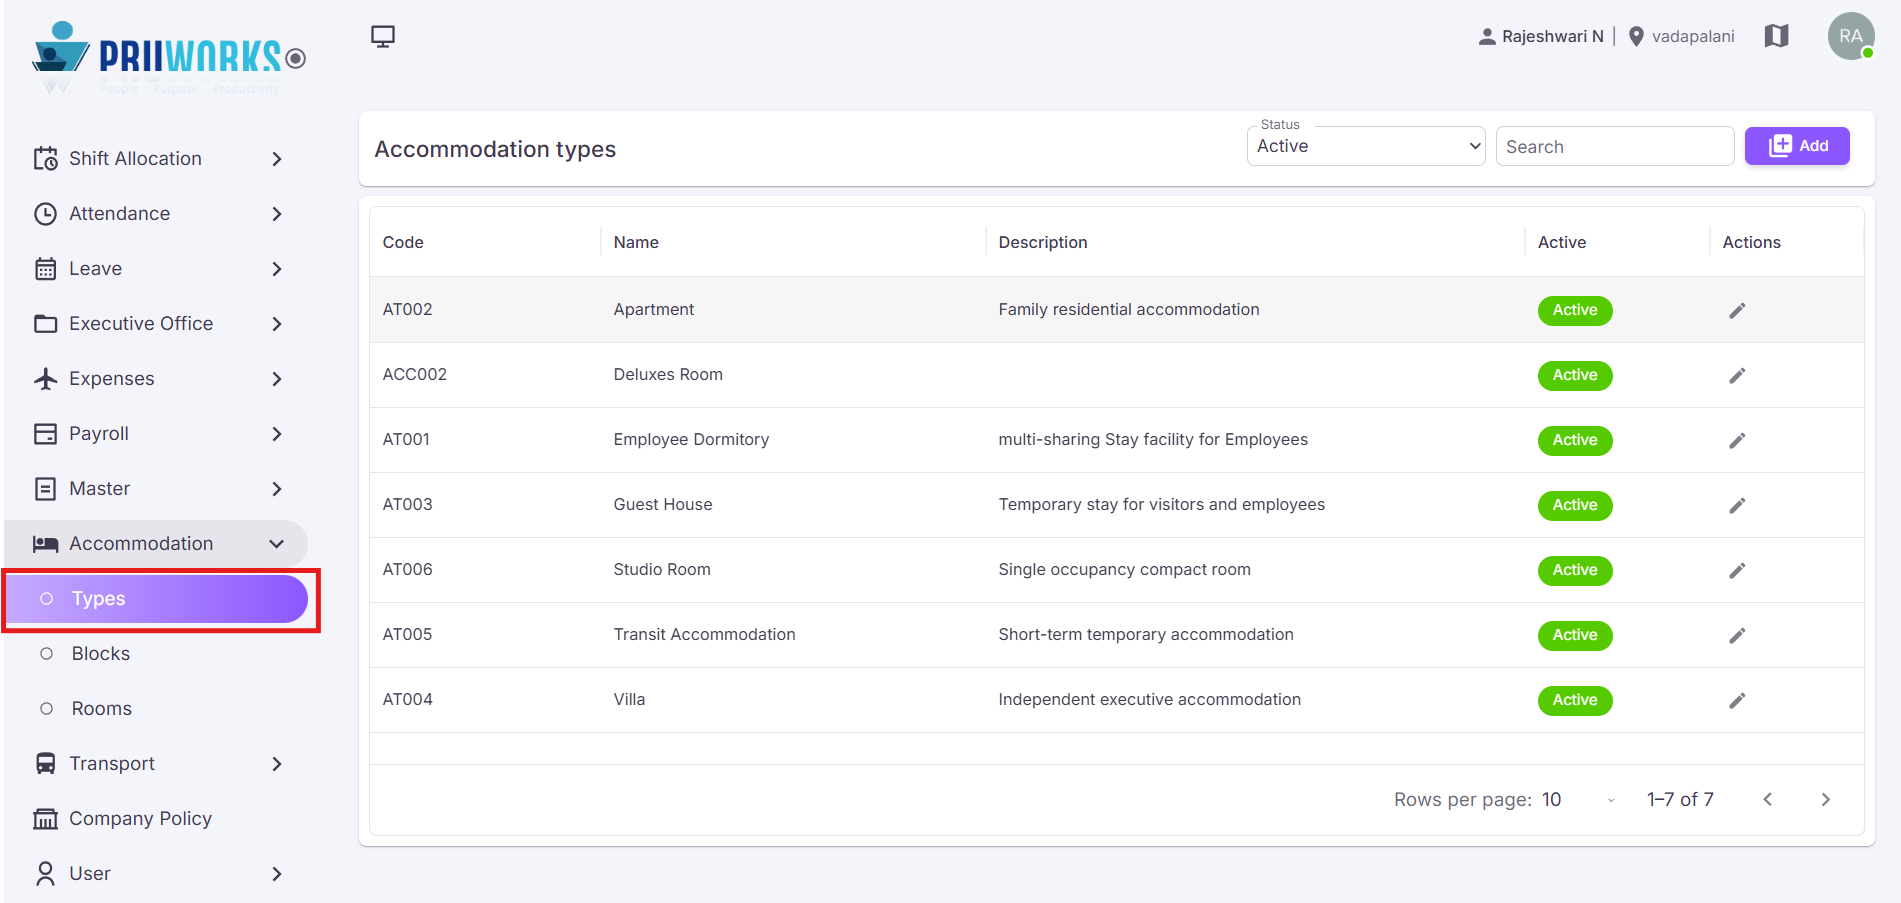Click the Attendance clock icon
The image size is (1901, 903).
point(46,214)
